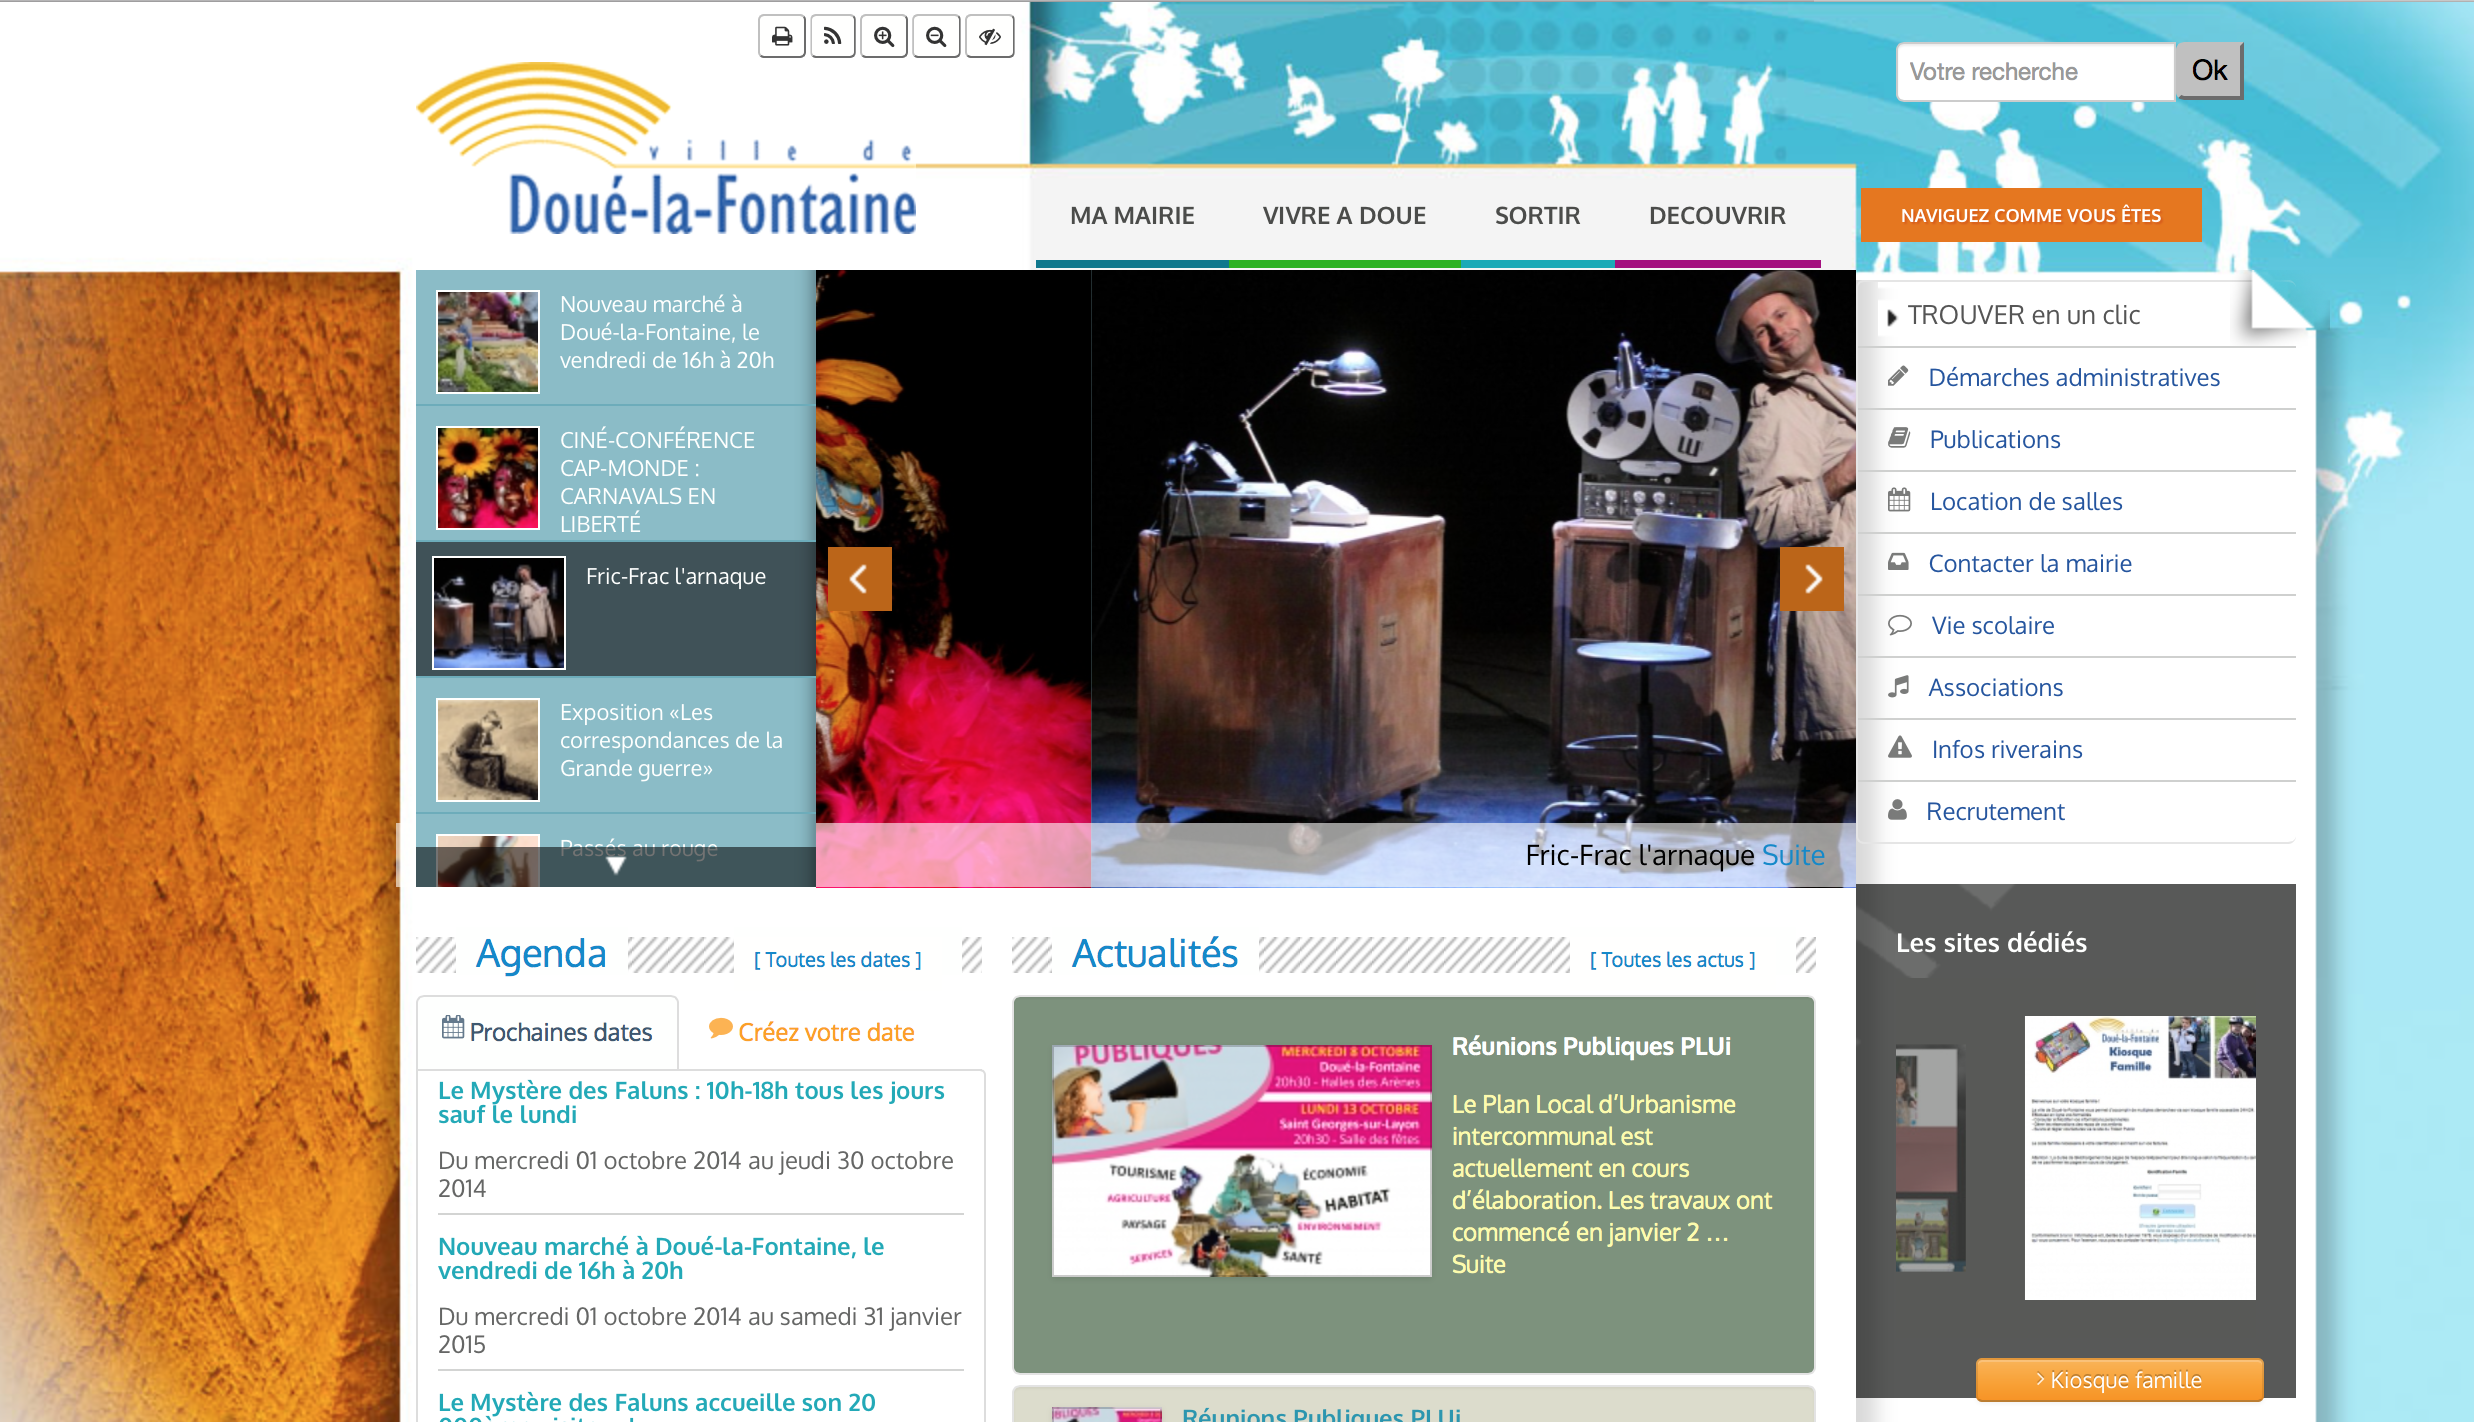Open the NAVIGUEZ COMME VOUS ÊTES menu
This screenshot has width=2474, height=1422.
[2030, 215]
